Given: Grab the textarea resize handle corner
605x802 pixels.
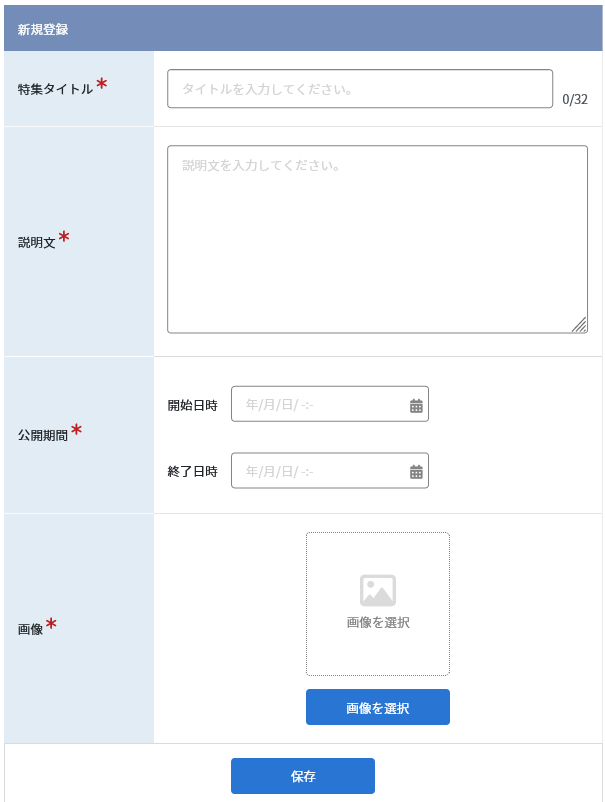Looking at the screenshot, I should (579, 325).
